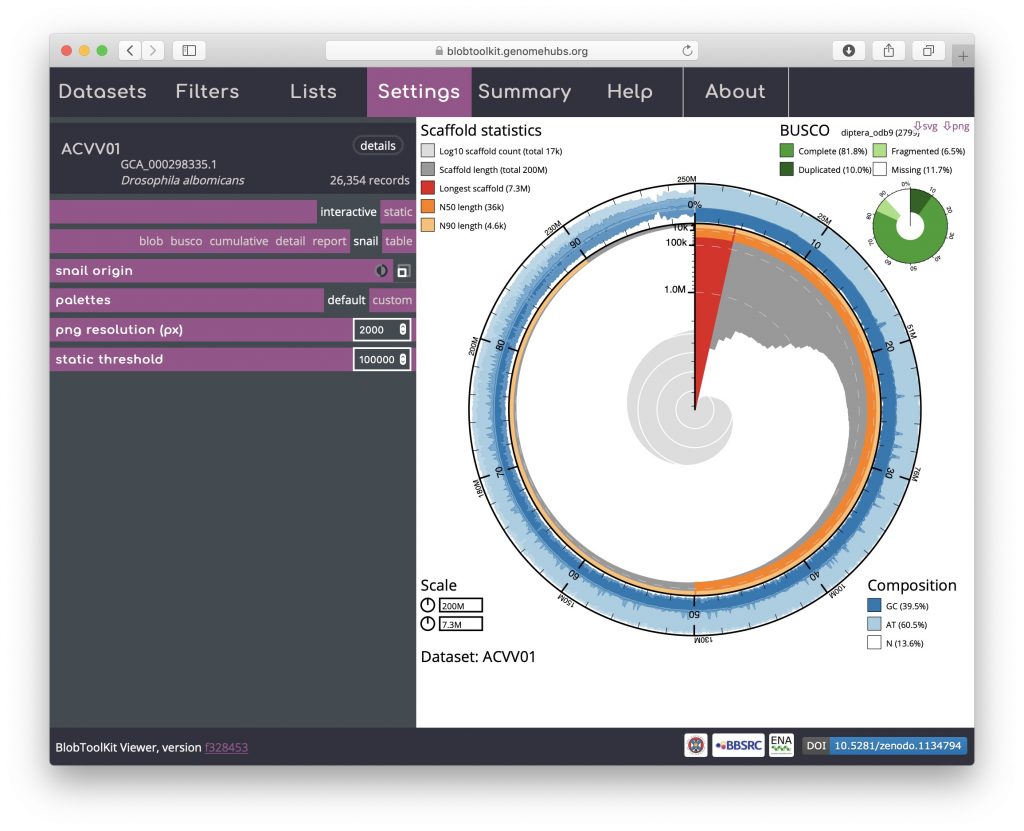
Task: Click the GC composition color swatch
Action: [x=874, y=606]
